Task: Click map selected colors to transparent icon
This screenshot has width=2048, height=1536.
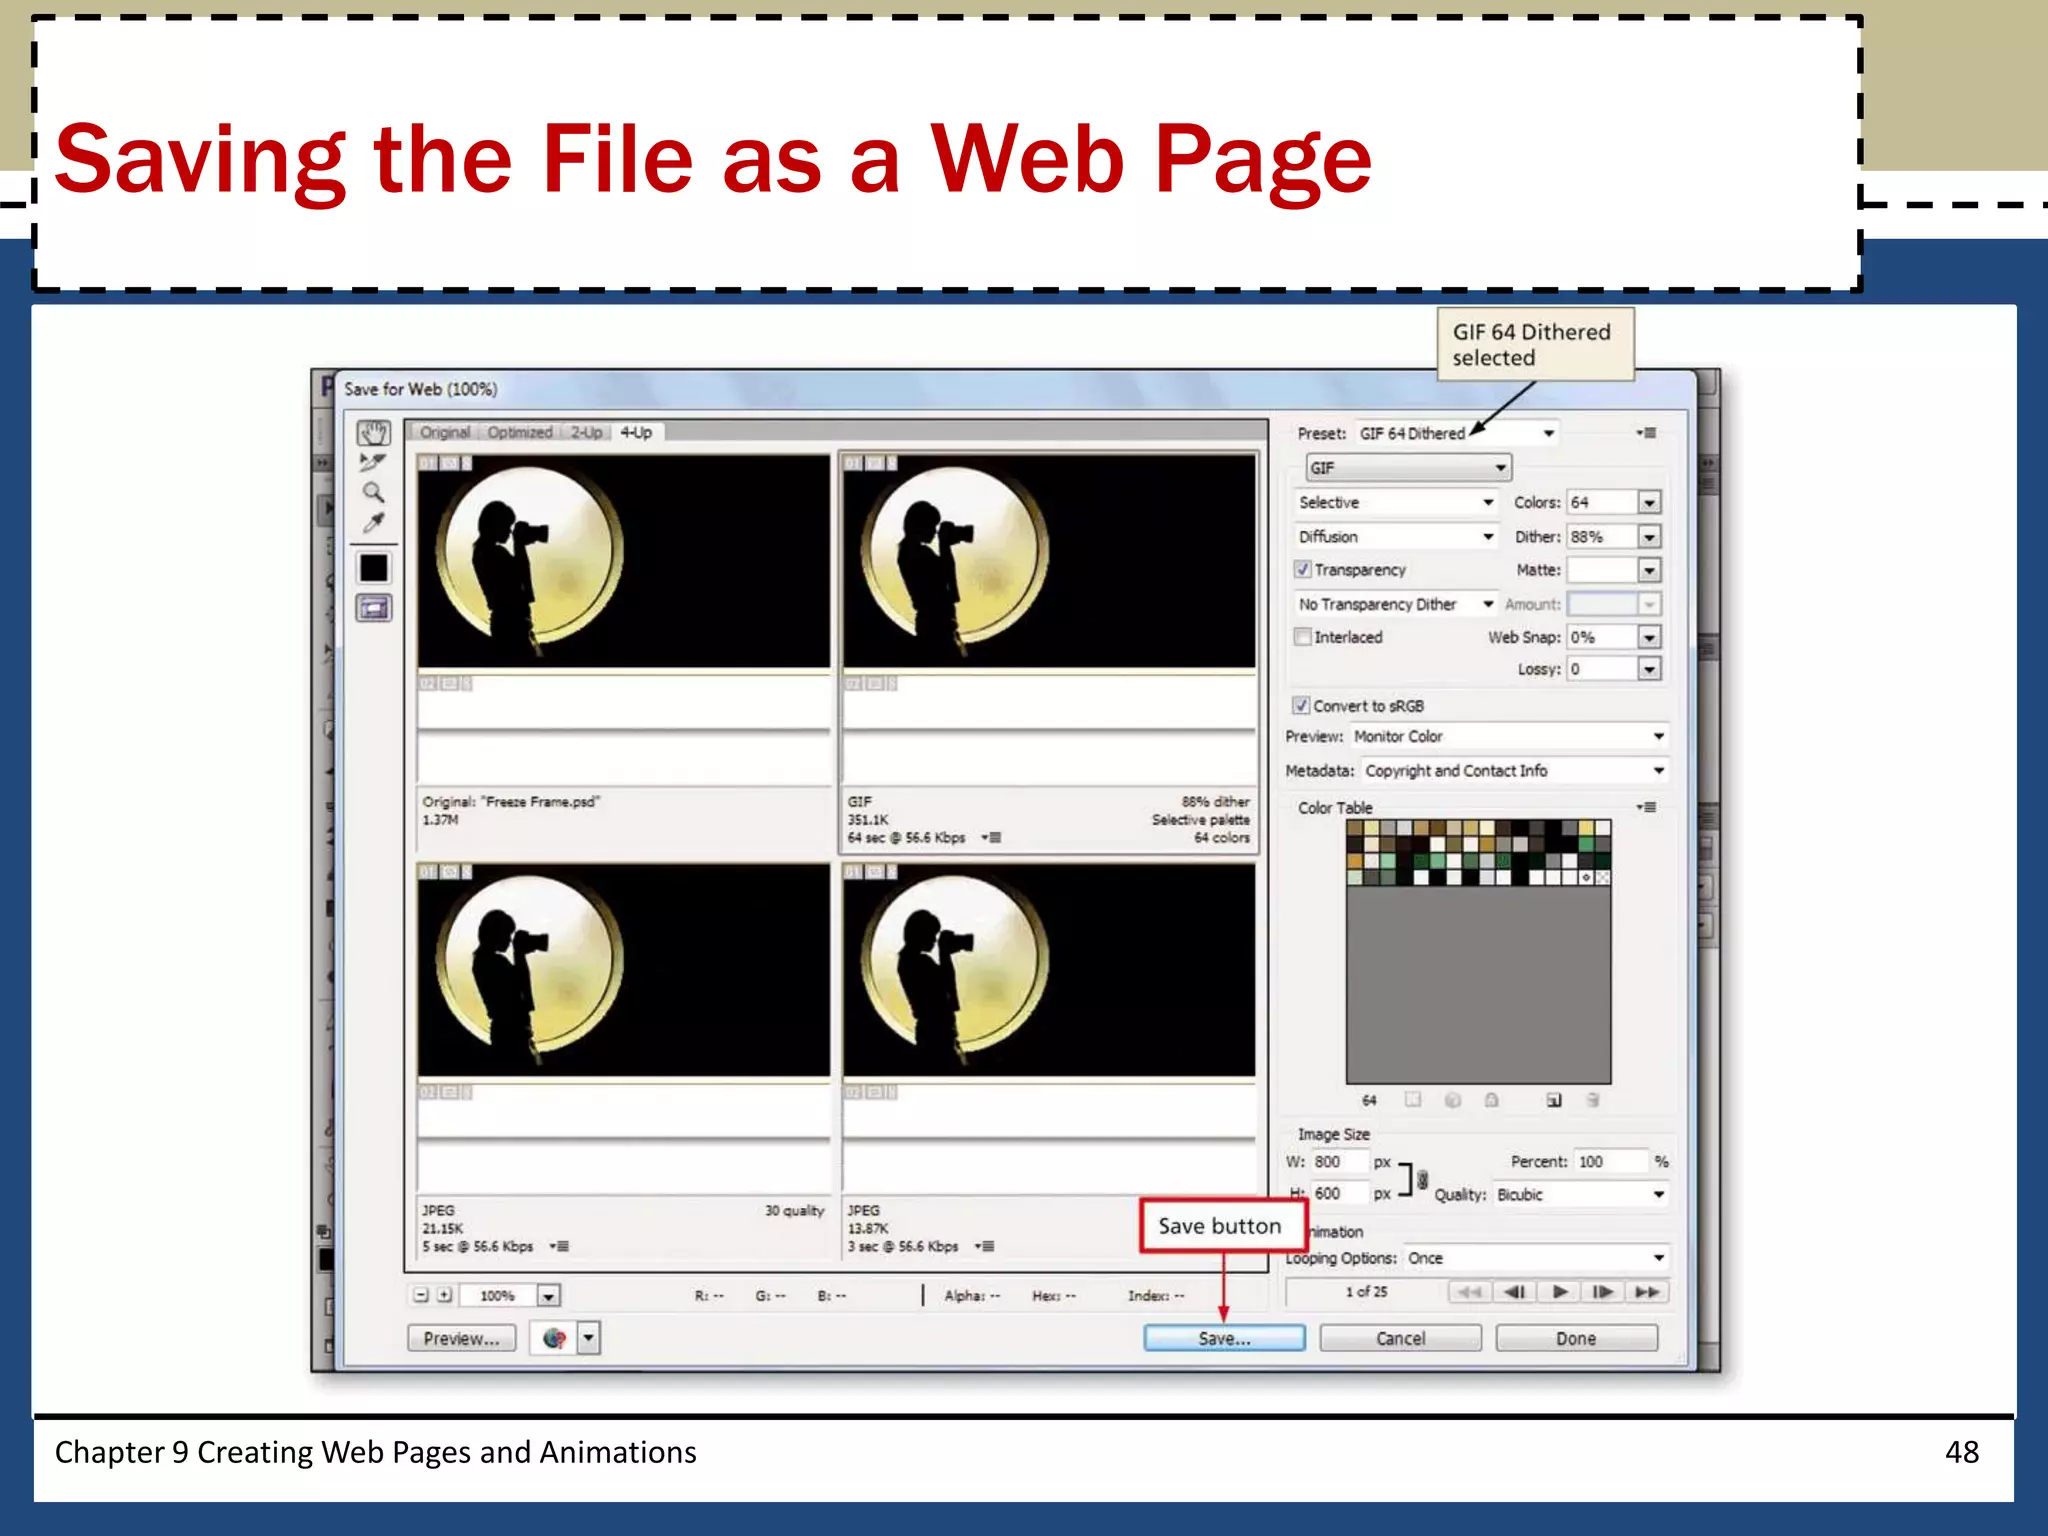Action: pyautogui.click(x=1412, y=1099)
